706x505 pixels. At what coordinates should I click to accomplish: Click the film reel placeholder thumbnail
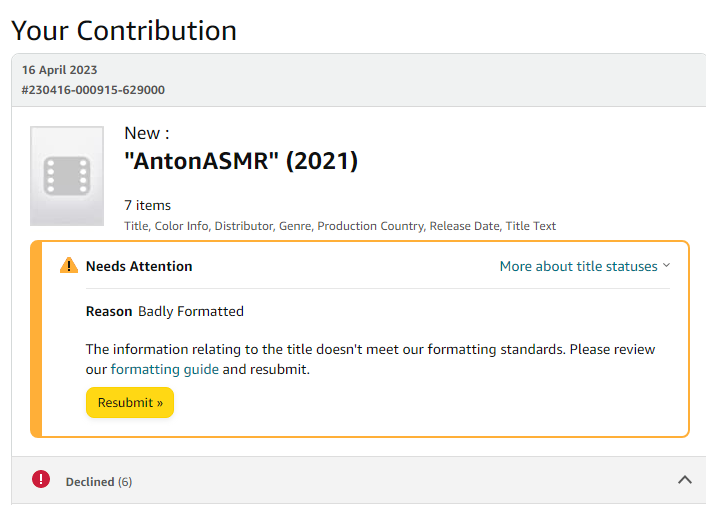tap(67, 176)
